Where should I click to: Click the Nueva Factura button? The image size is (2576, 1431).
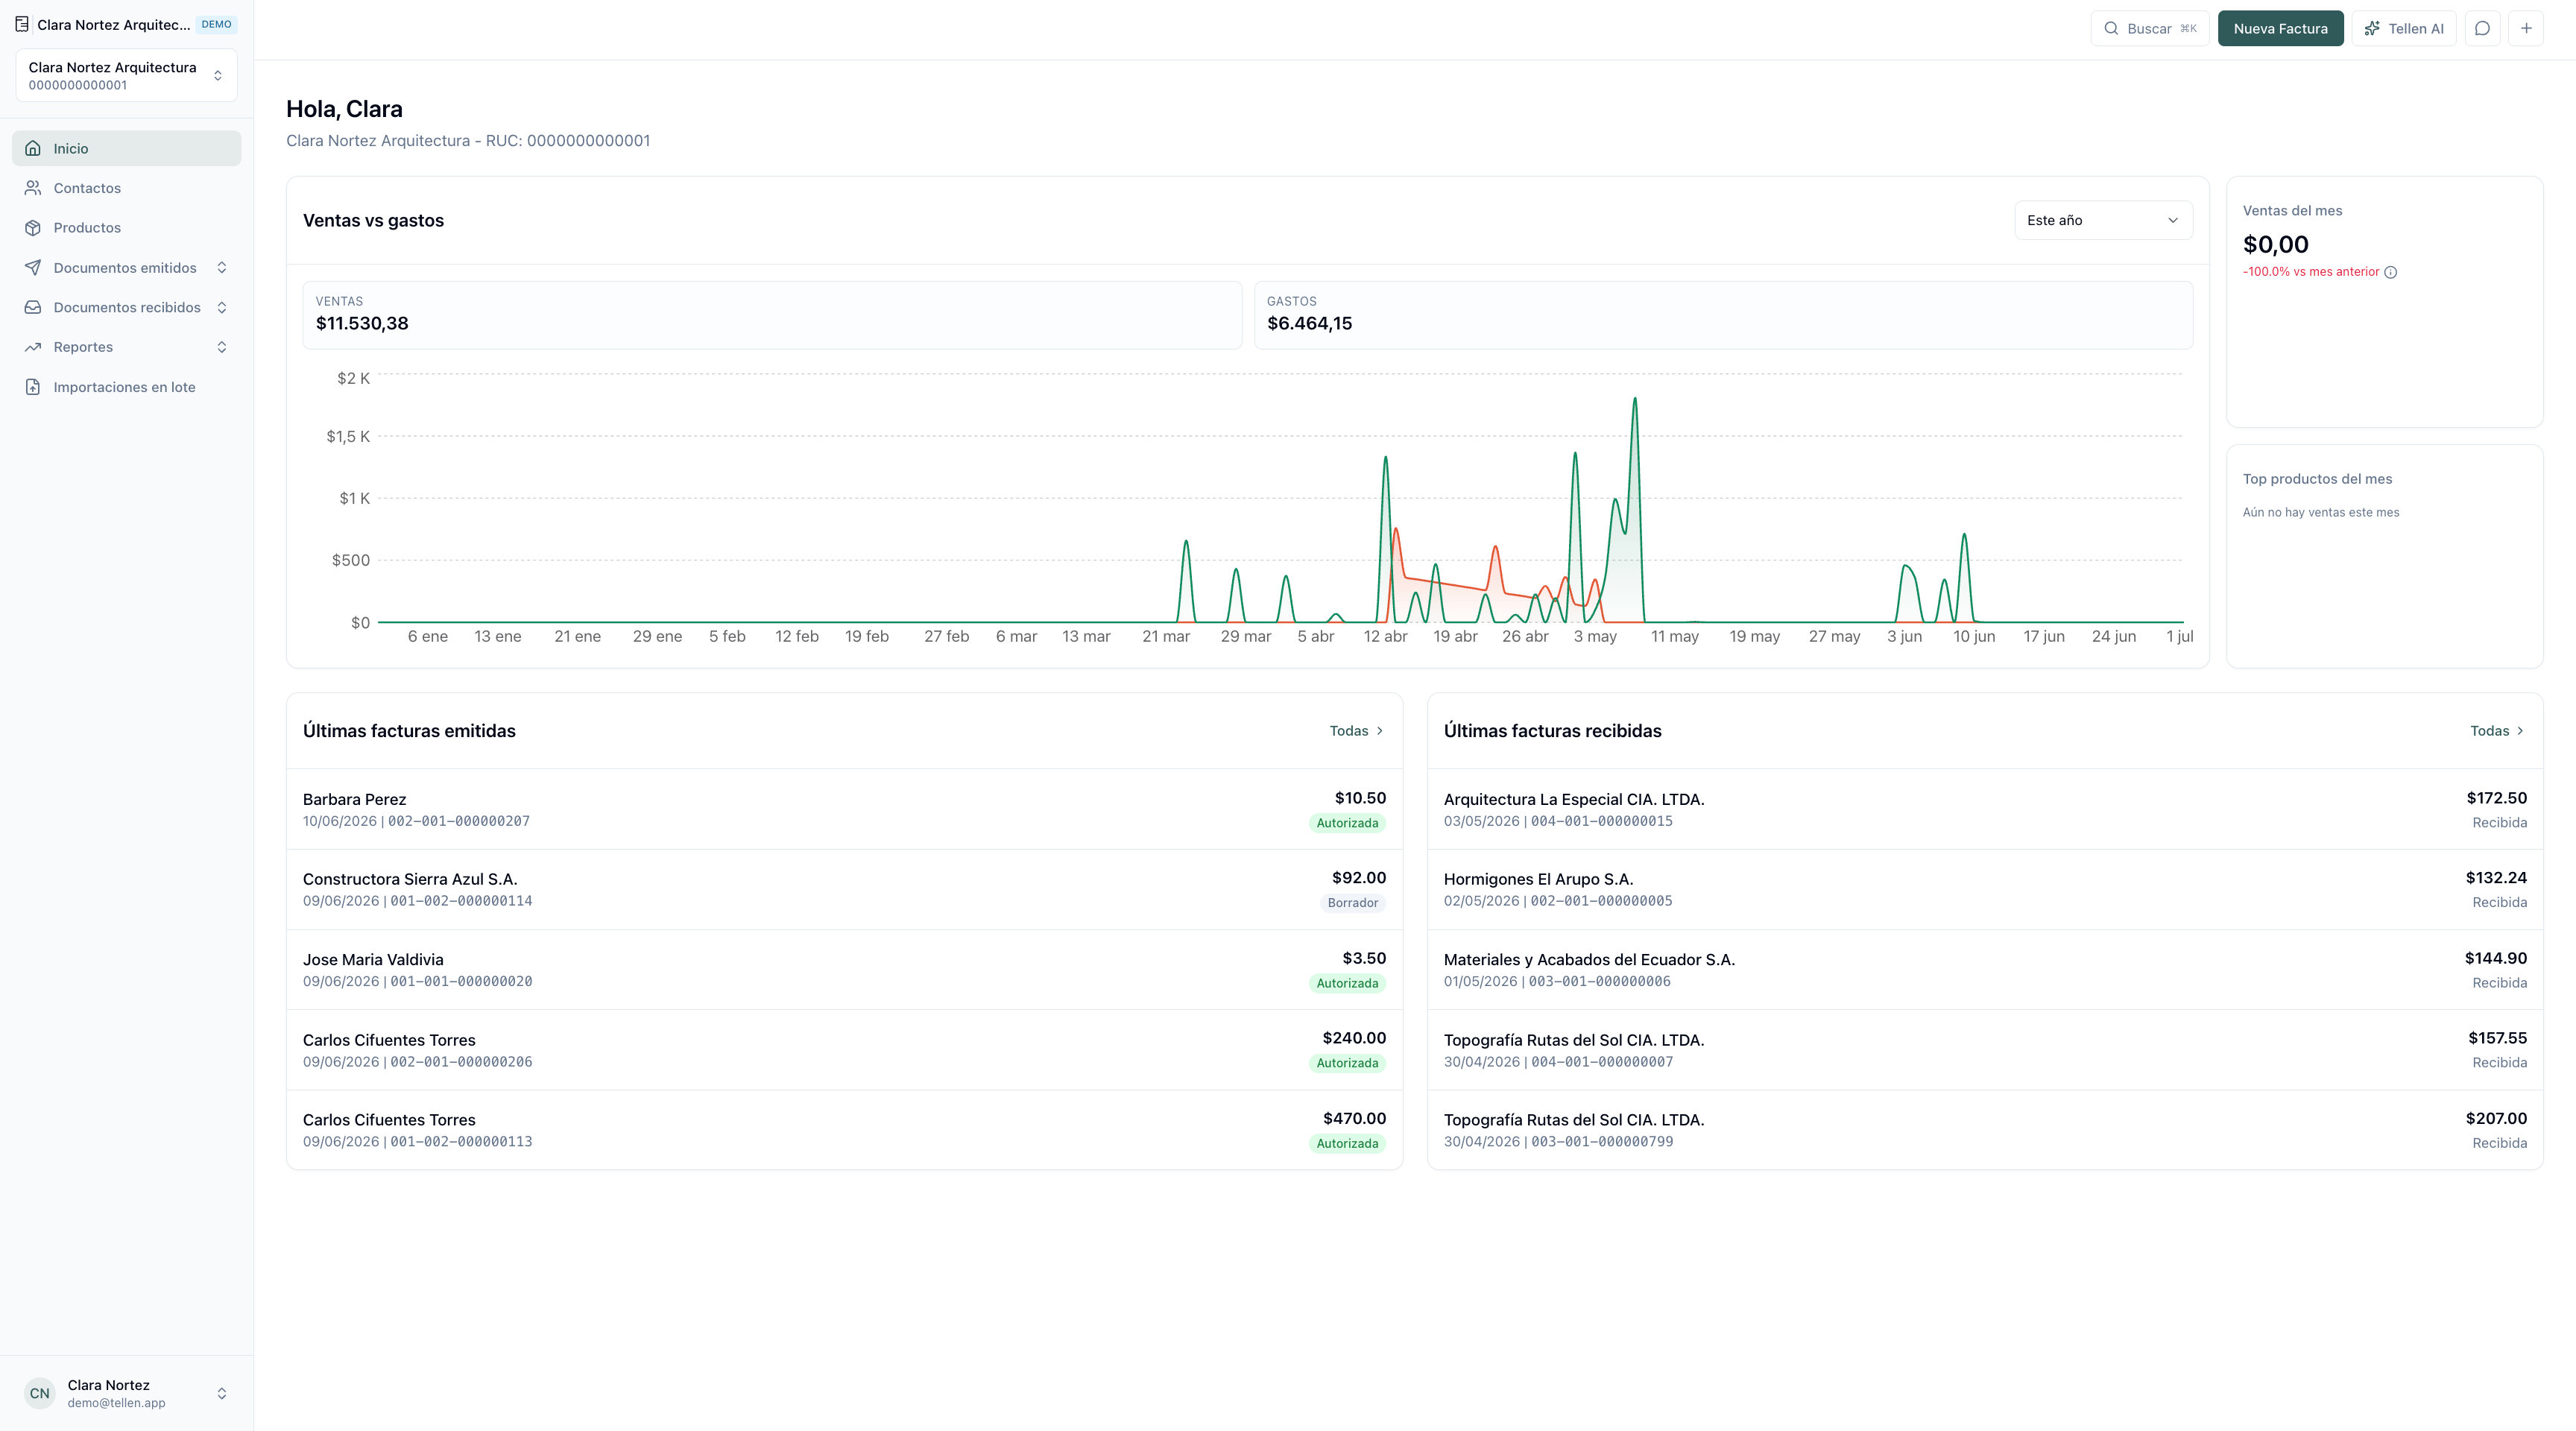[x=2280, y=28]
